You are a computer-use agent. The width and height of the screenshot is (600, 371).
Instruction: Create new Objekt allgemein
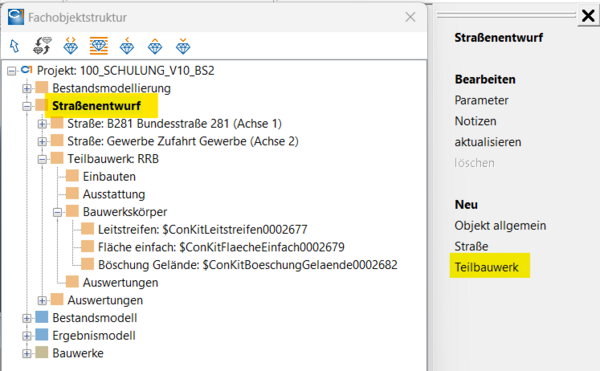click(x=500, y=225)
